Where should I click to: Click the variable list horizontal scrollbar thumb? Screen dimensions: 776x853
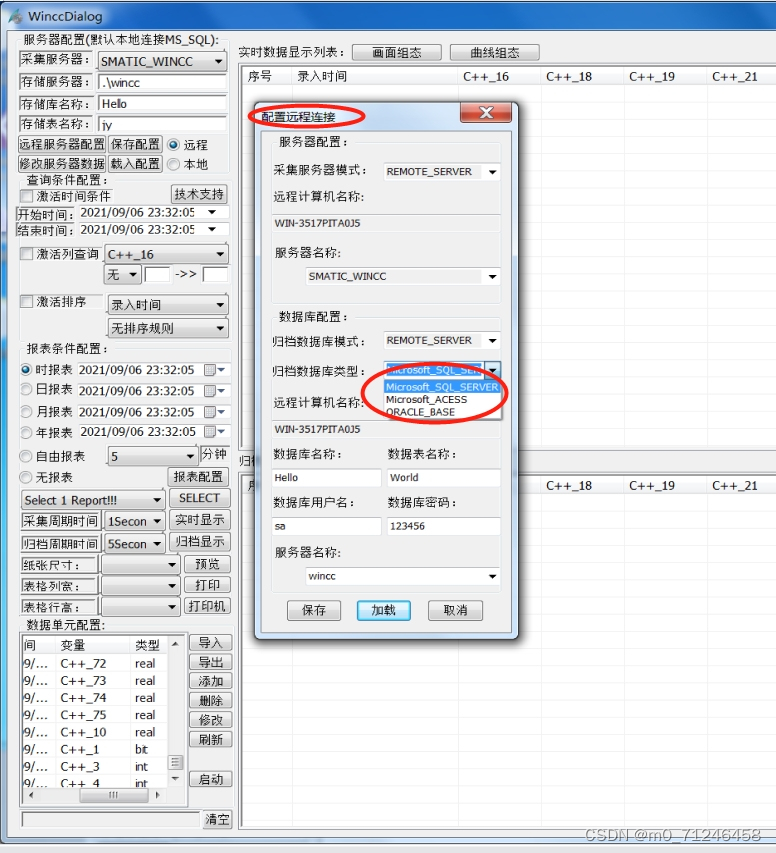(114, 795)
